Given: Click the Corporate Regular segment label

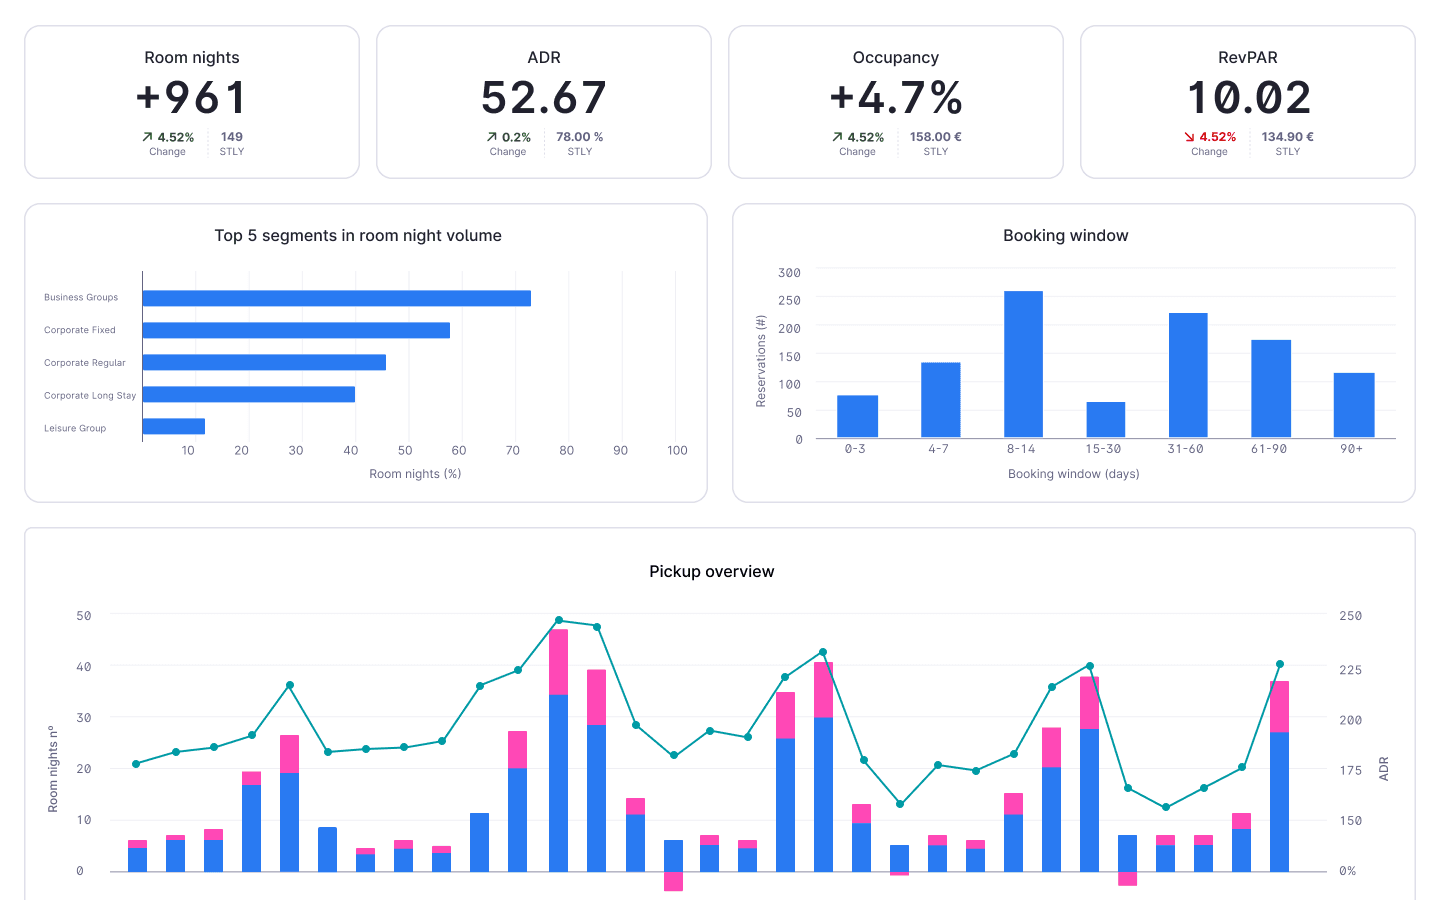Looking at the screenshot, I should click(85, 363).
